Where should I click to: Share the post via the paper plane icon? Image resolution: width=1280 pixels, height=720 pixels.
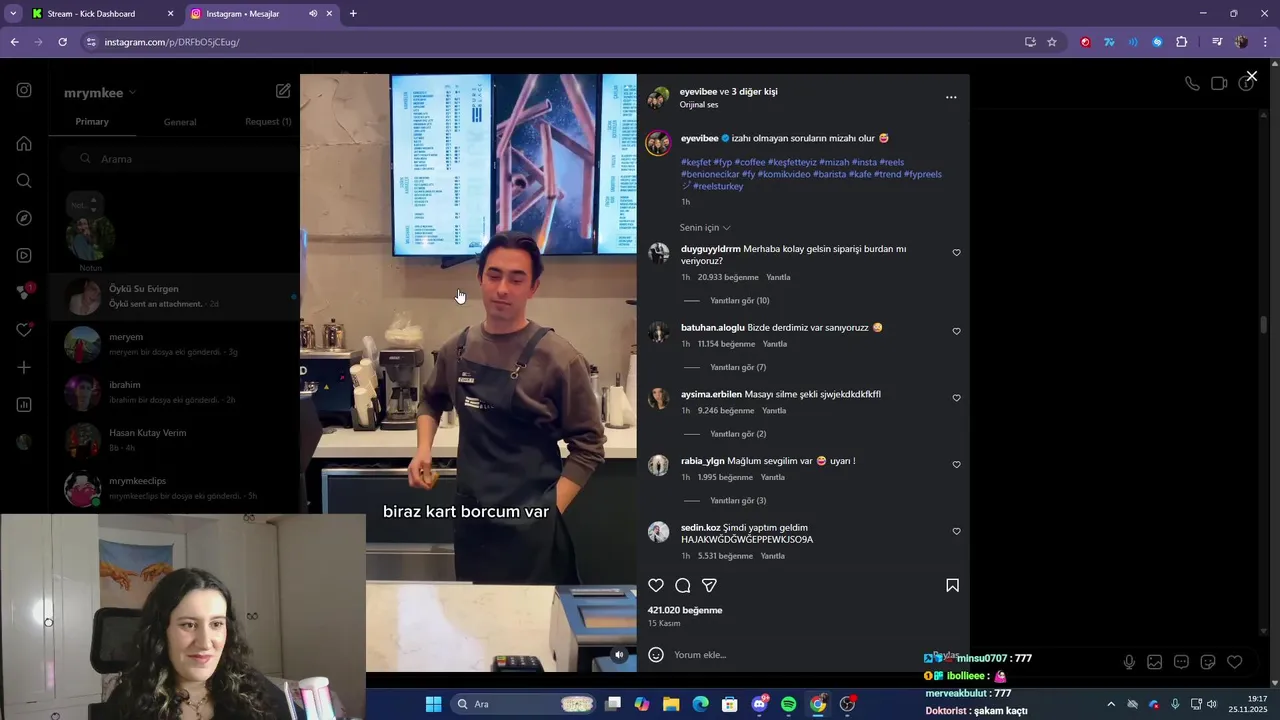pos(709,586)
